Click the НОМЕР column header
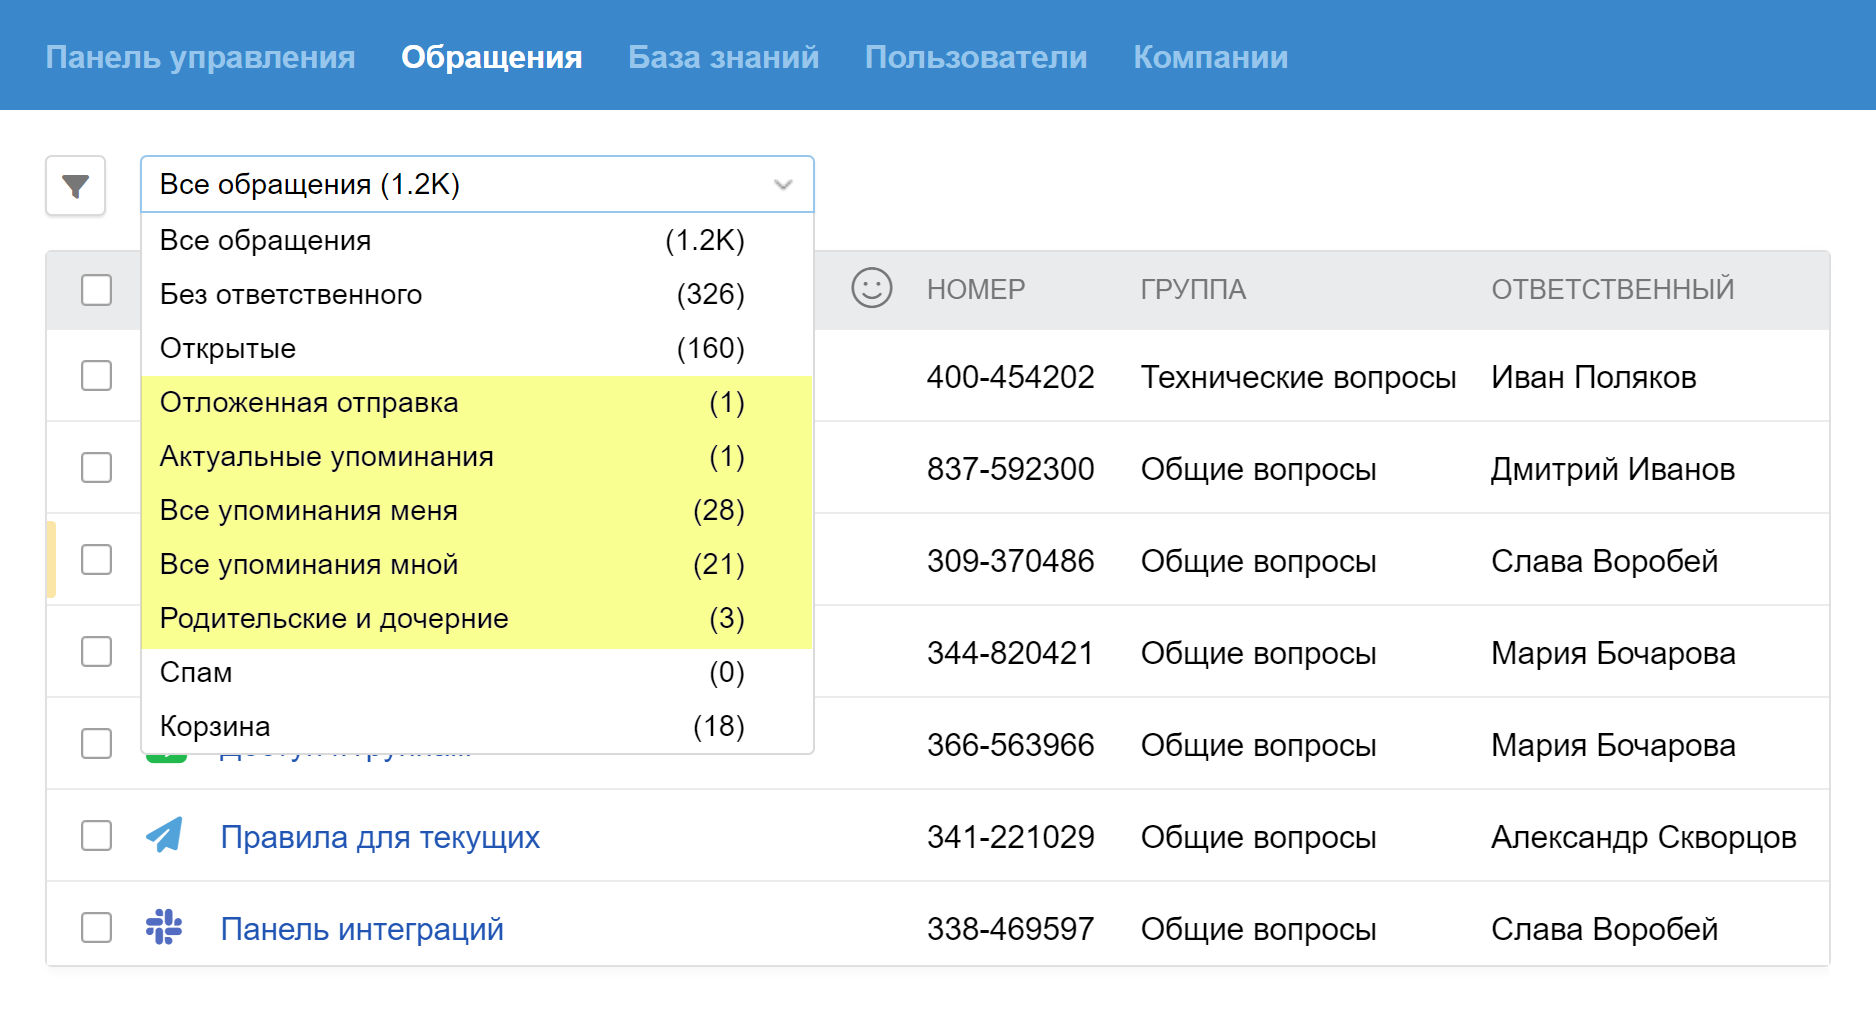Screen dimensions: 1876x1010 pos(976,290)
